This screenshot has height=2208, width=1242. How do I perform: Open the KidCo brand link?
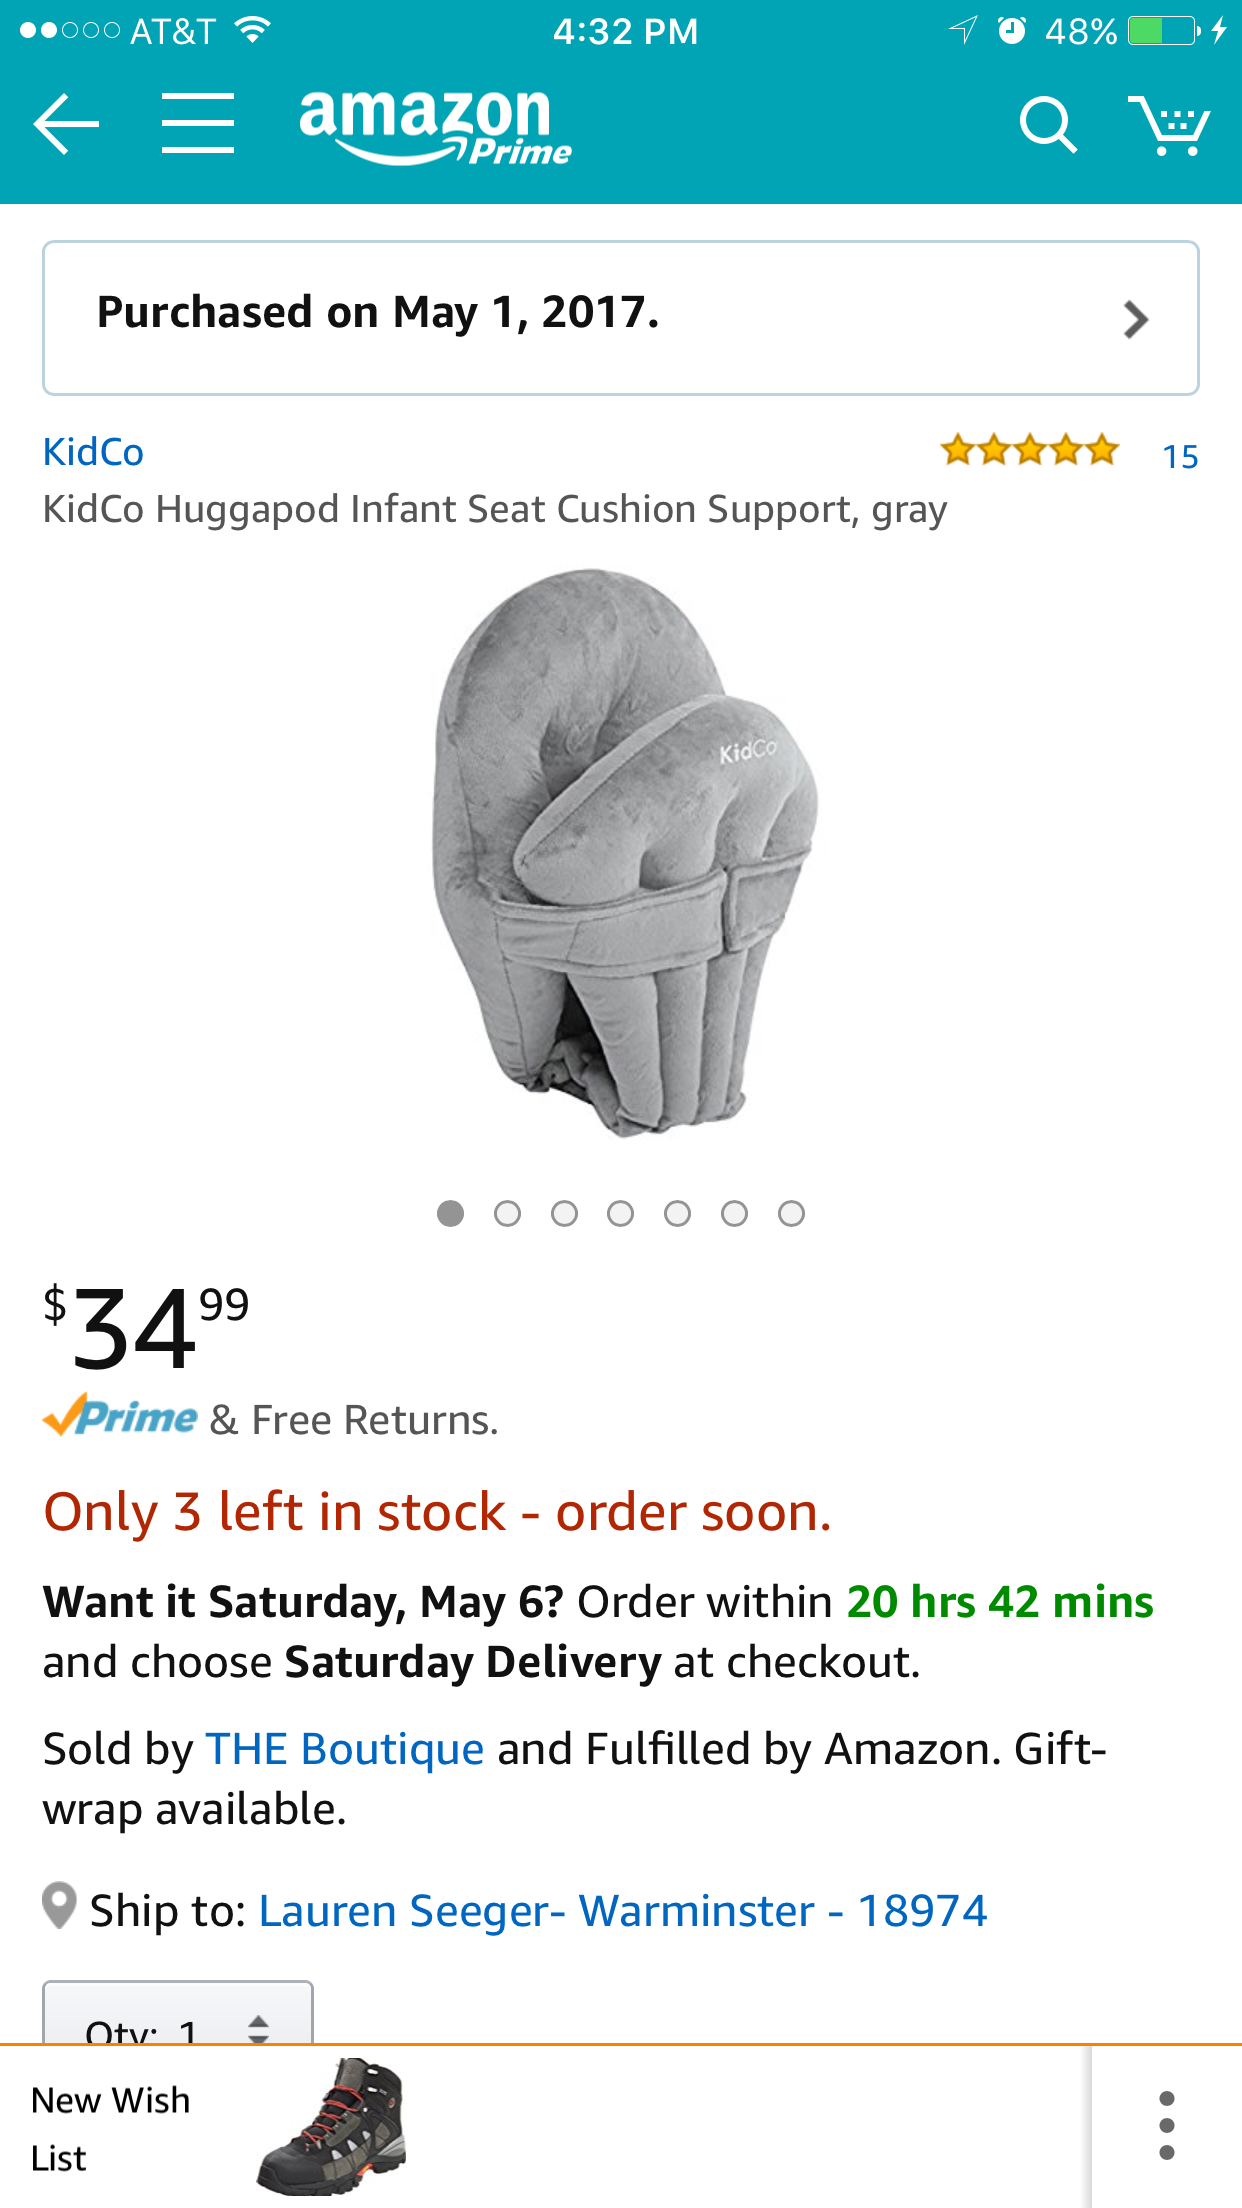click(x=93, y=452)
